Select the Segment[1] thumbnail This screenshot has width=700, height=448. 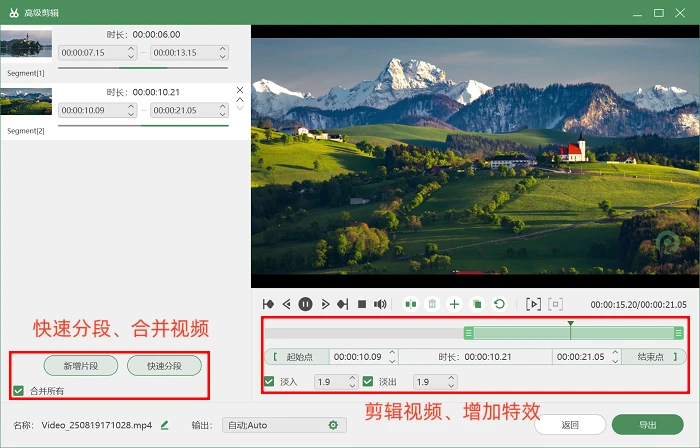click(26, 43)
